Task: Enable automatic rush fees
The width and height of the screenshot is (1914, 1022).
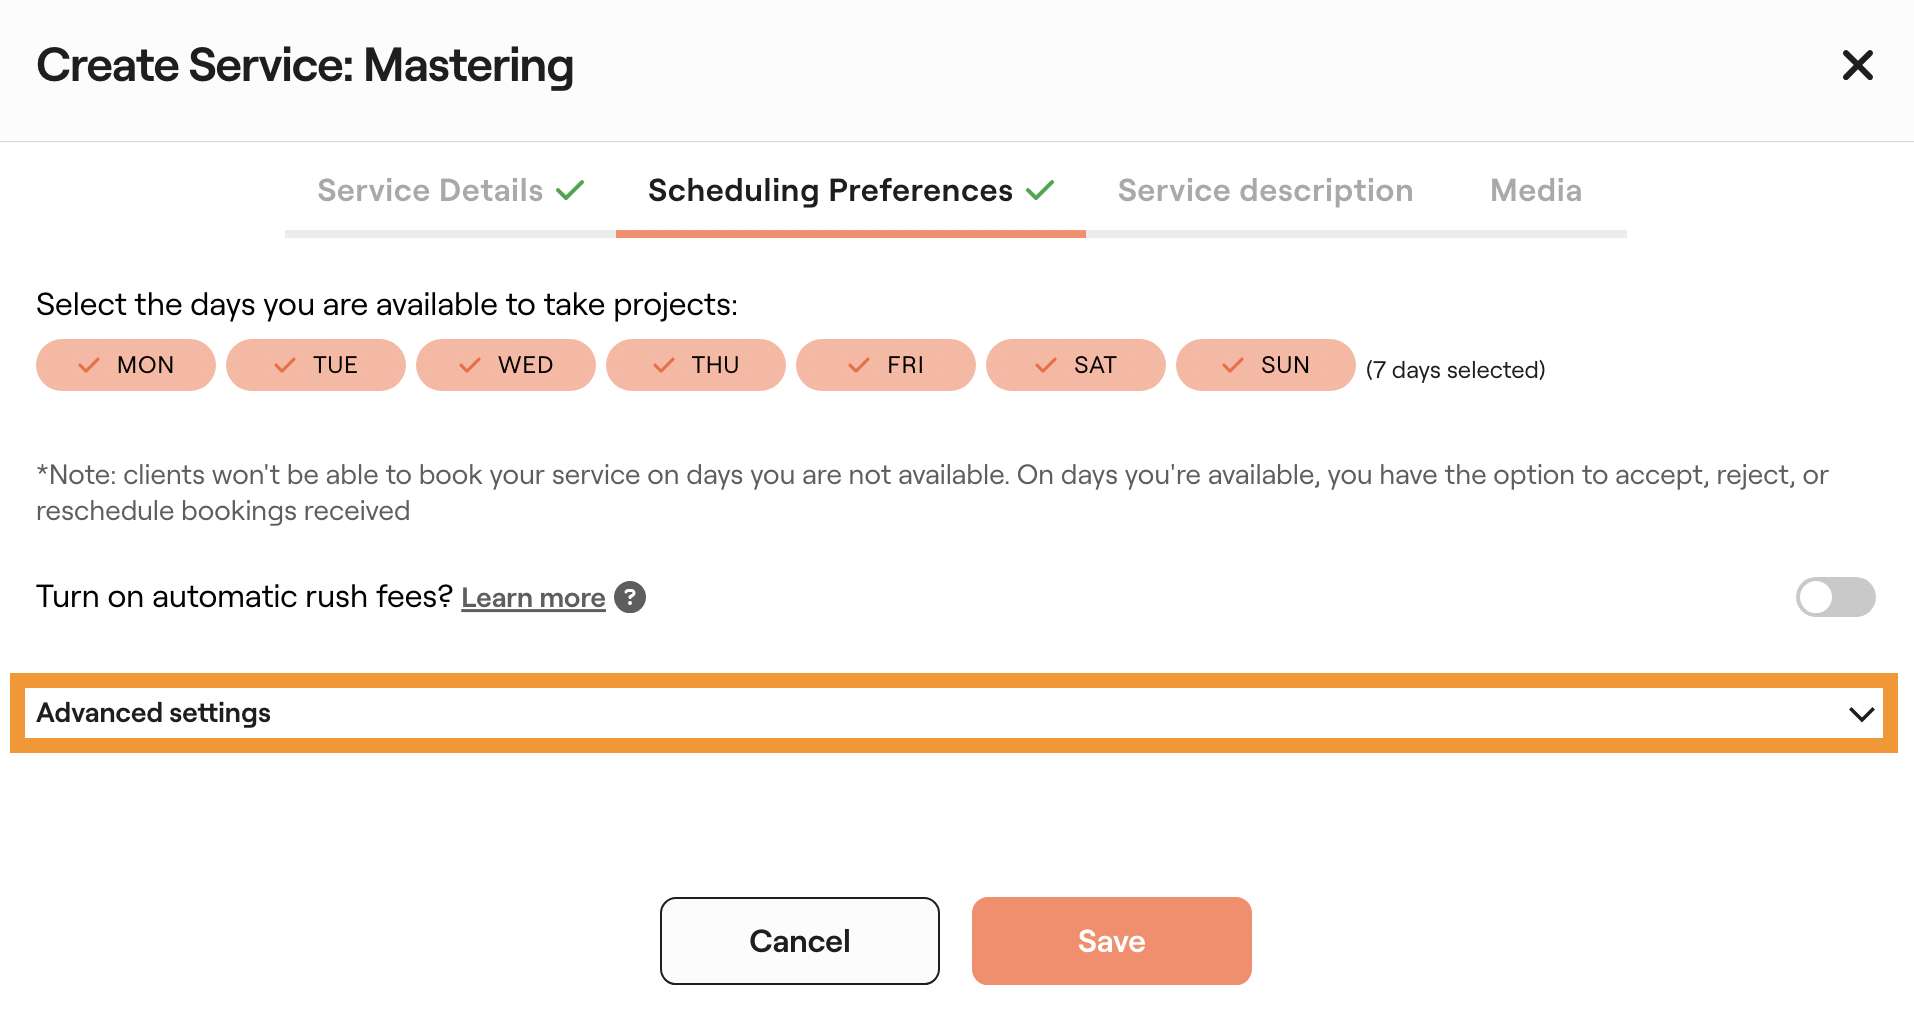Action: [x=1835, y=597]
